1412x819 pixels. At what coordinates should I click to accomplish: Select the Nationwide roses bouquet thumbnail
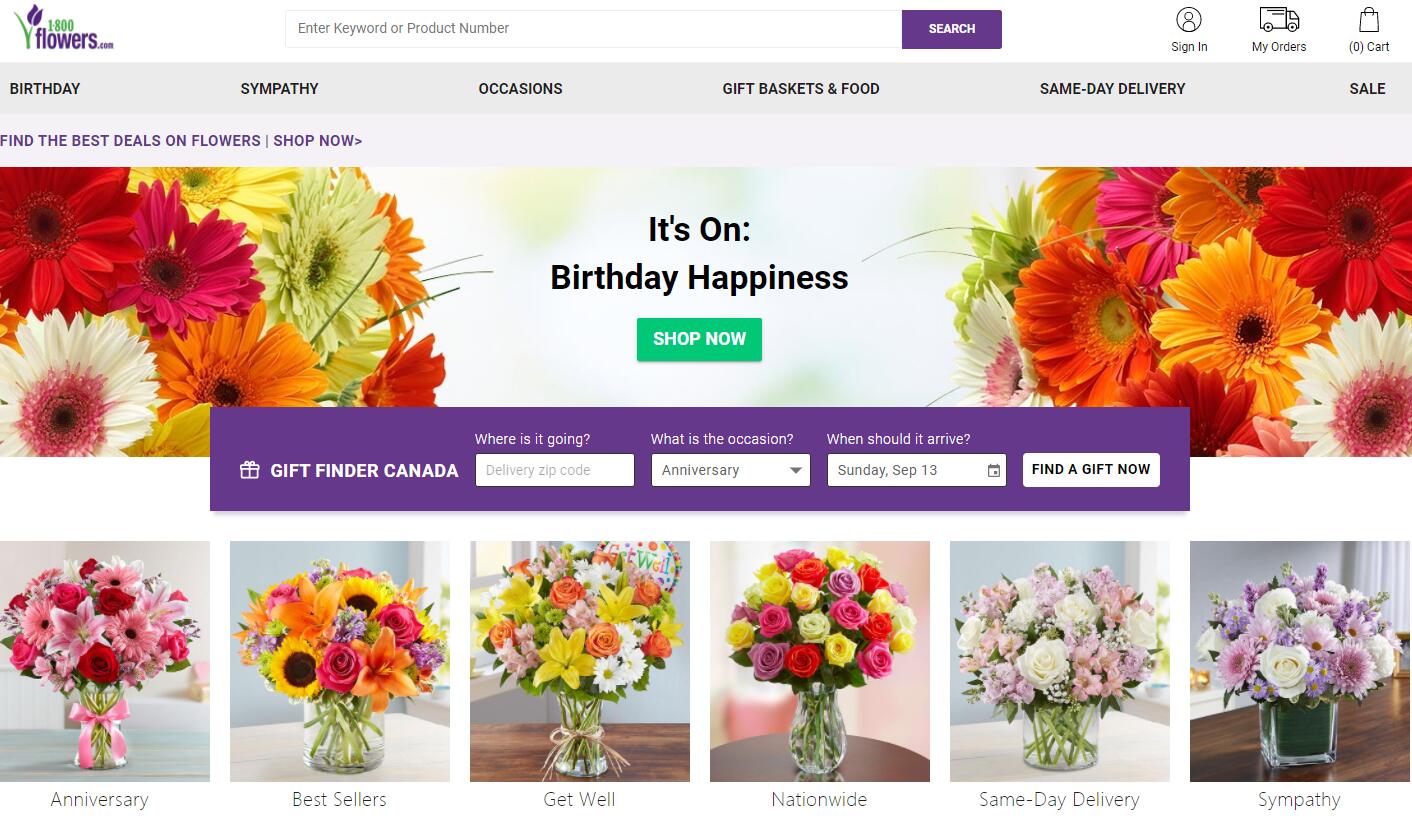(x=820, y=661)
